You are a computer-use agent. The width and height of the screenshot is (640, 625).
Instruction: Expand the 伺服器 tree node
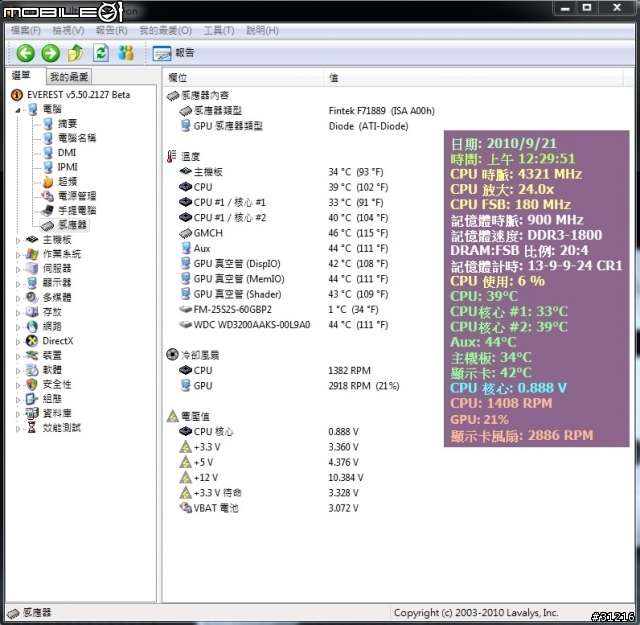[x=18, y=269]
